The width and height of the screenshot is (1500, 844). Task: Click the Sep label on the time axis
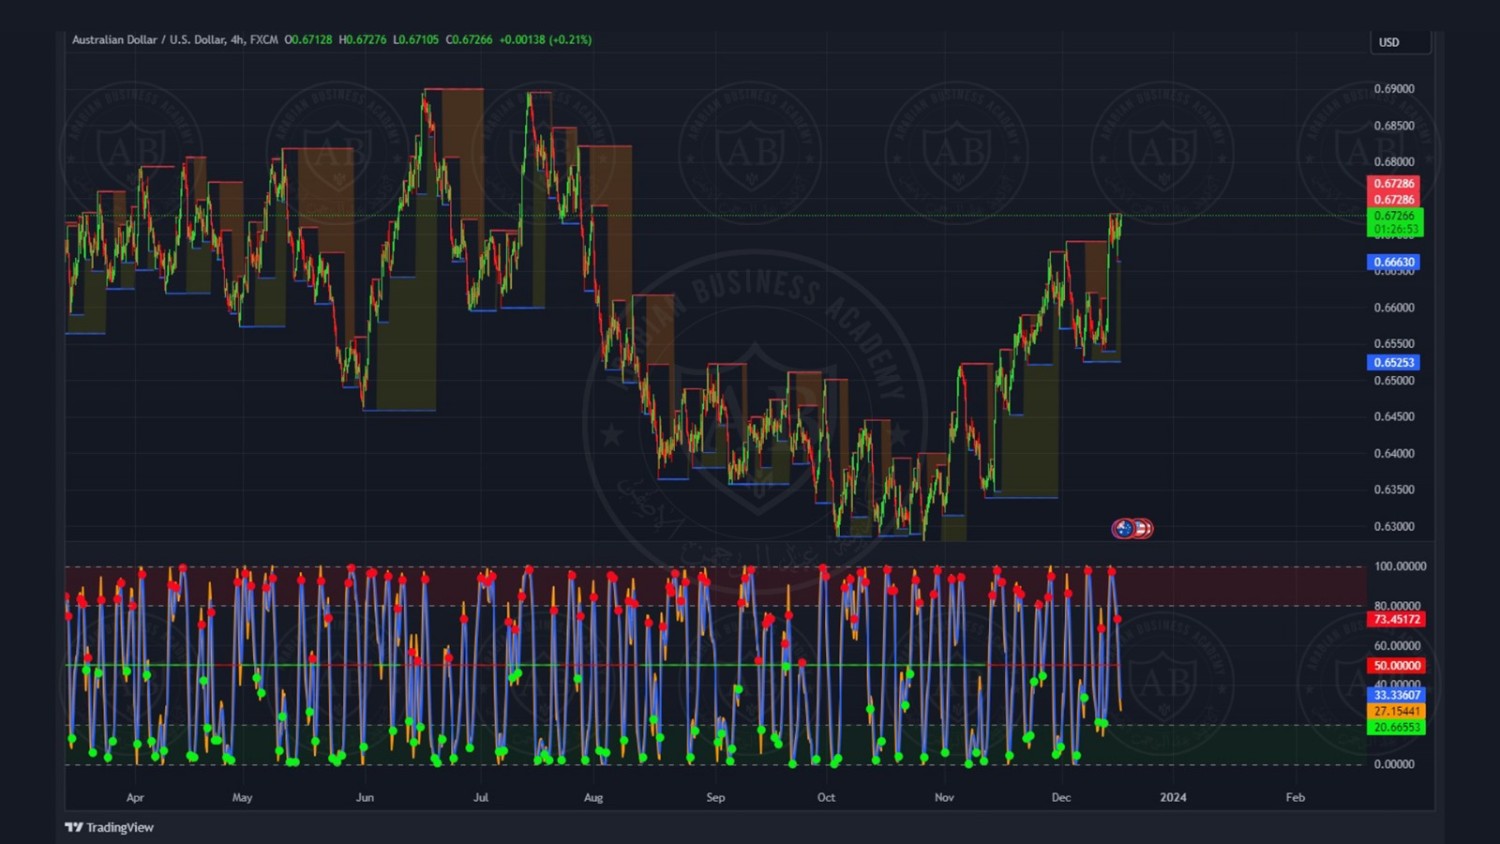[715, 798]
